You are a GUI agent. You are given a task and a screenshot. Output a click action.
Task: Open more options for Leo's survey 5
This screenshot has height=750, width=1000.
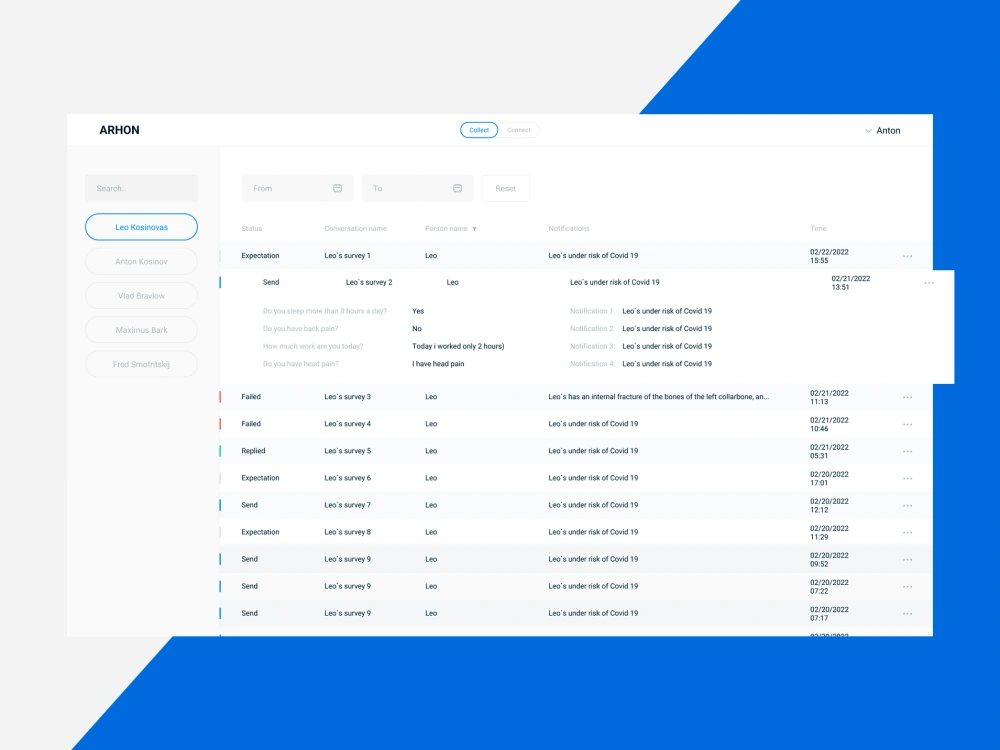[908, 452]
